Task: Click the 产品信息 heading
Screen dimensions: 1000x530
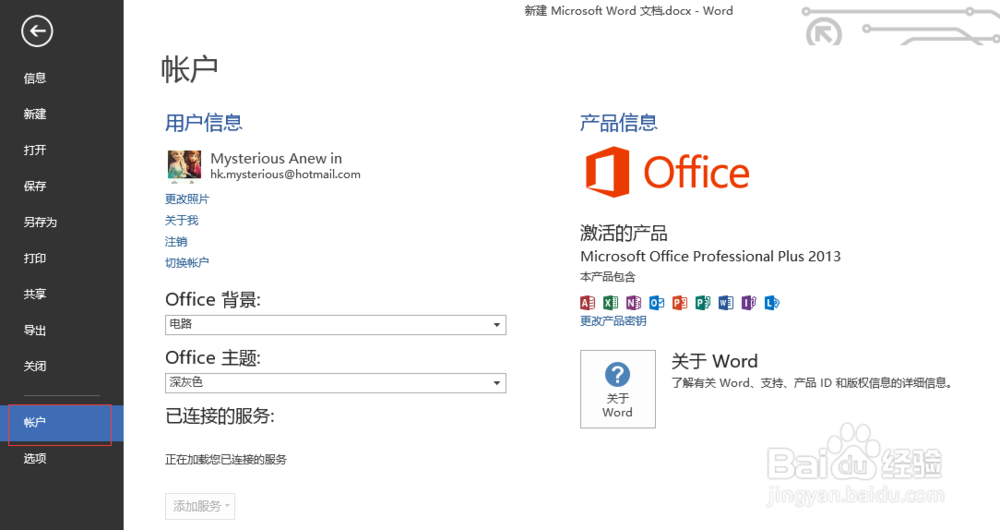Action: coord(619,122)
